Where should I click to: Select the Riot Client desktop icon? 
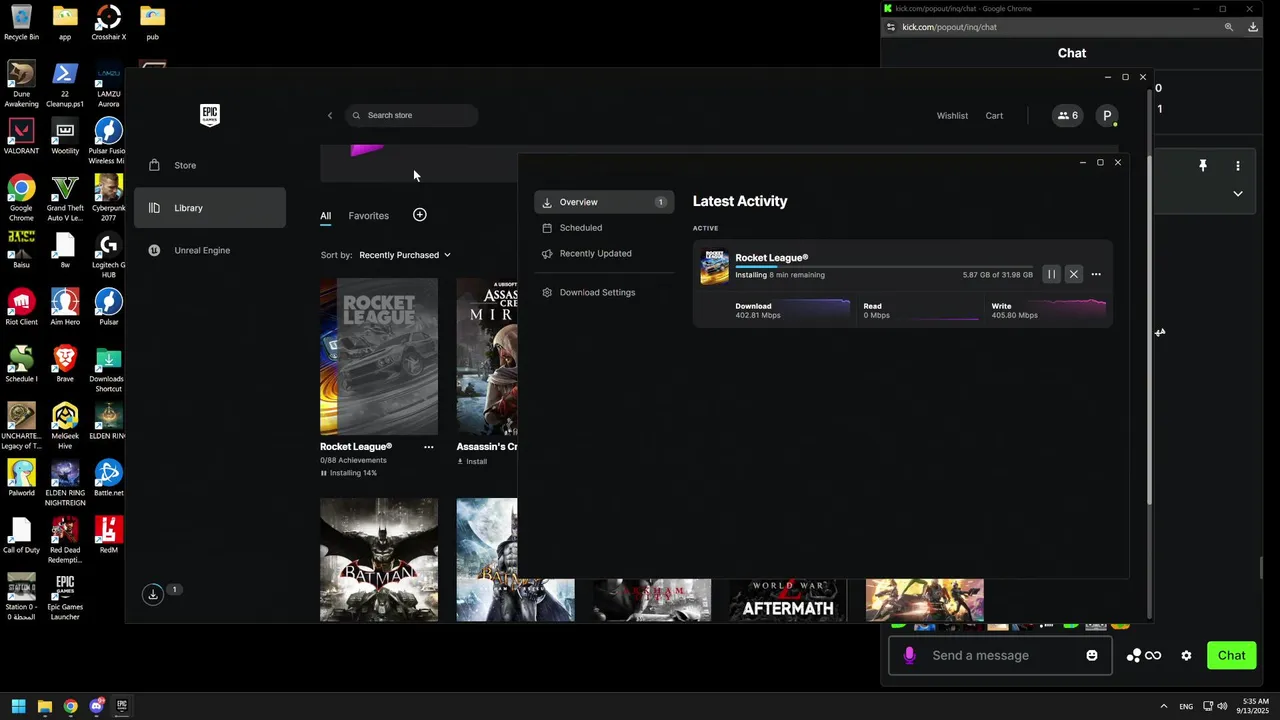coord(21,308)
